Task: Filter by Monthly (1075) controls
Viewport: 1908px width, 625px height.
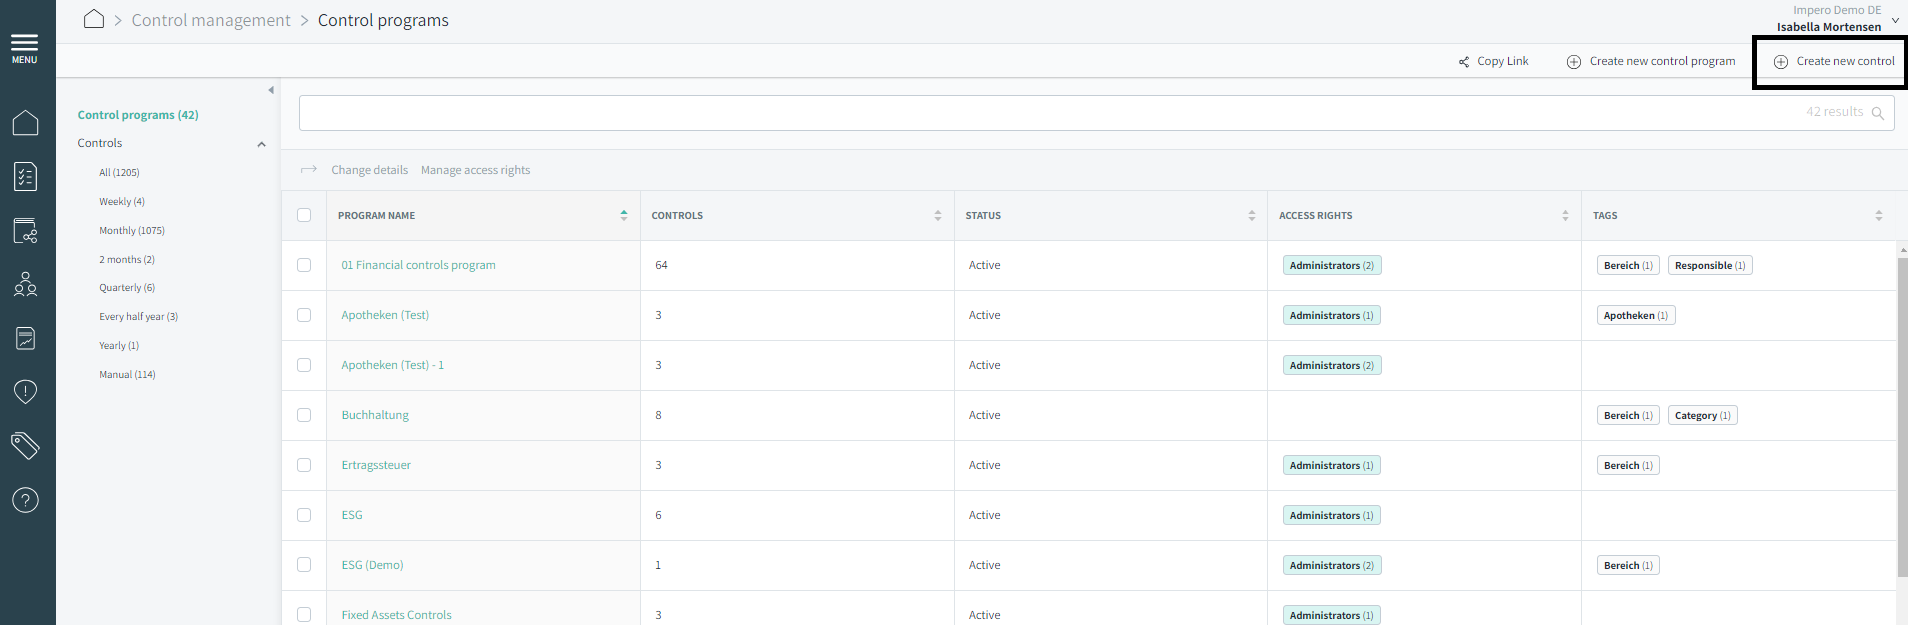Action: click(x=132, y=231)
